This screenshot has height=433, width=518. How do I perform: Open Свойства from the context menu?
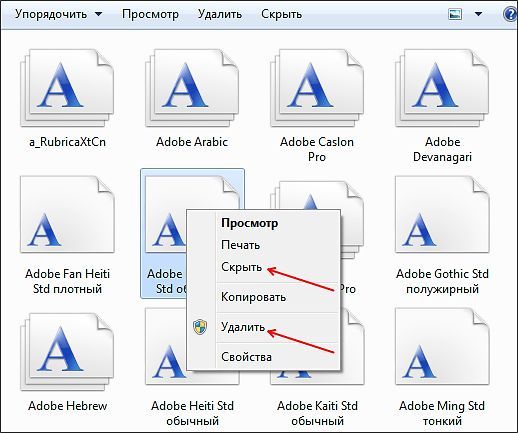(246, 357)
